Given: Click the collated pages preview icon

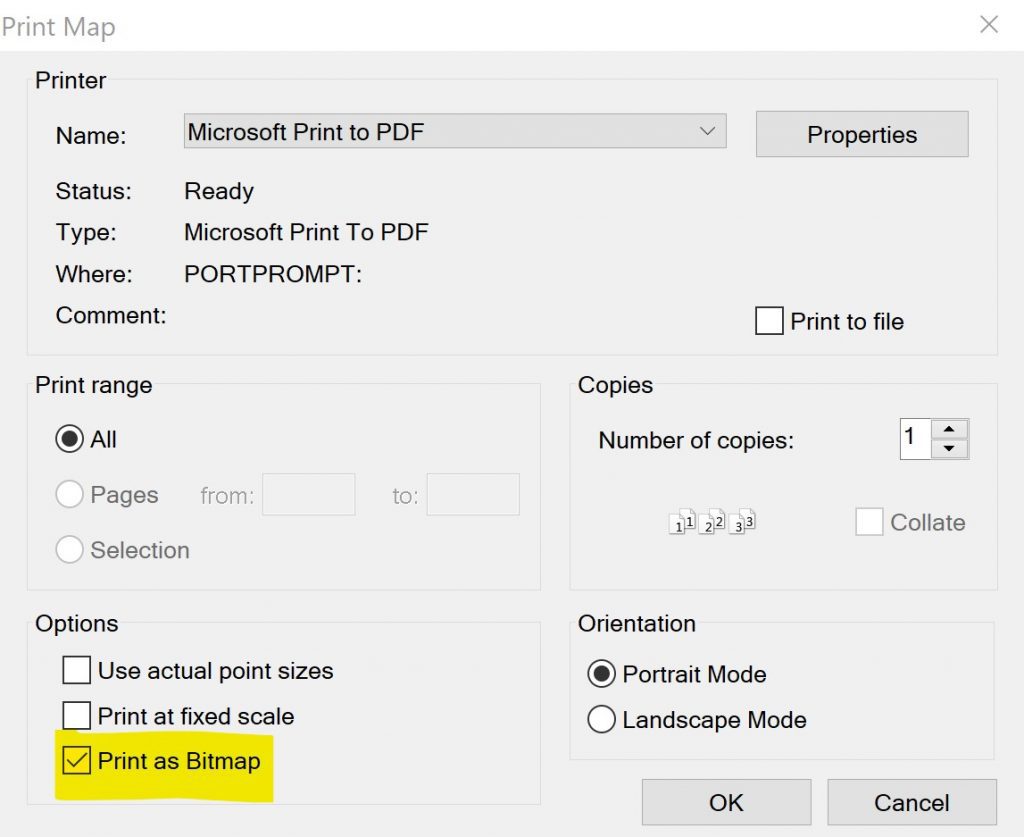Looking at the screenshot, I should (x=710, y=520).
